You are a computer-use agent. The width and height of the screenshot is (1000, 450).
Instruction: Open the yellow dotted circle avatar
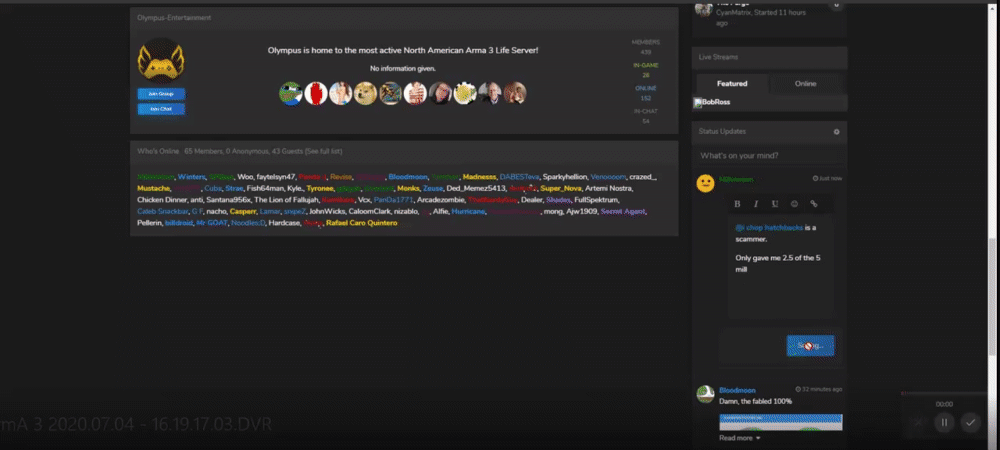coord(465,94)
